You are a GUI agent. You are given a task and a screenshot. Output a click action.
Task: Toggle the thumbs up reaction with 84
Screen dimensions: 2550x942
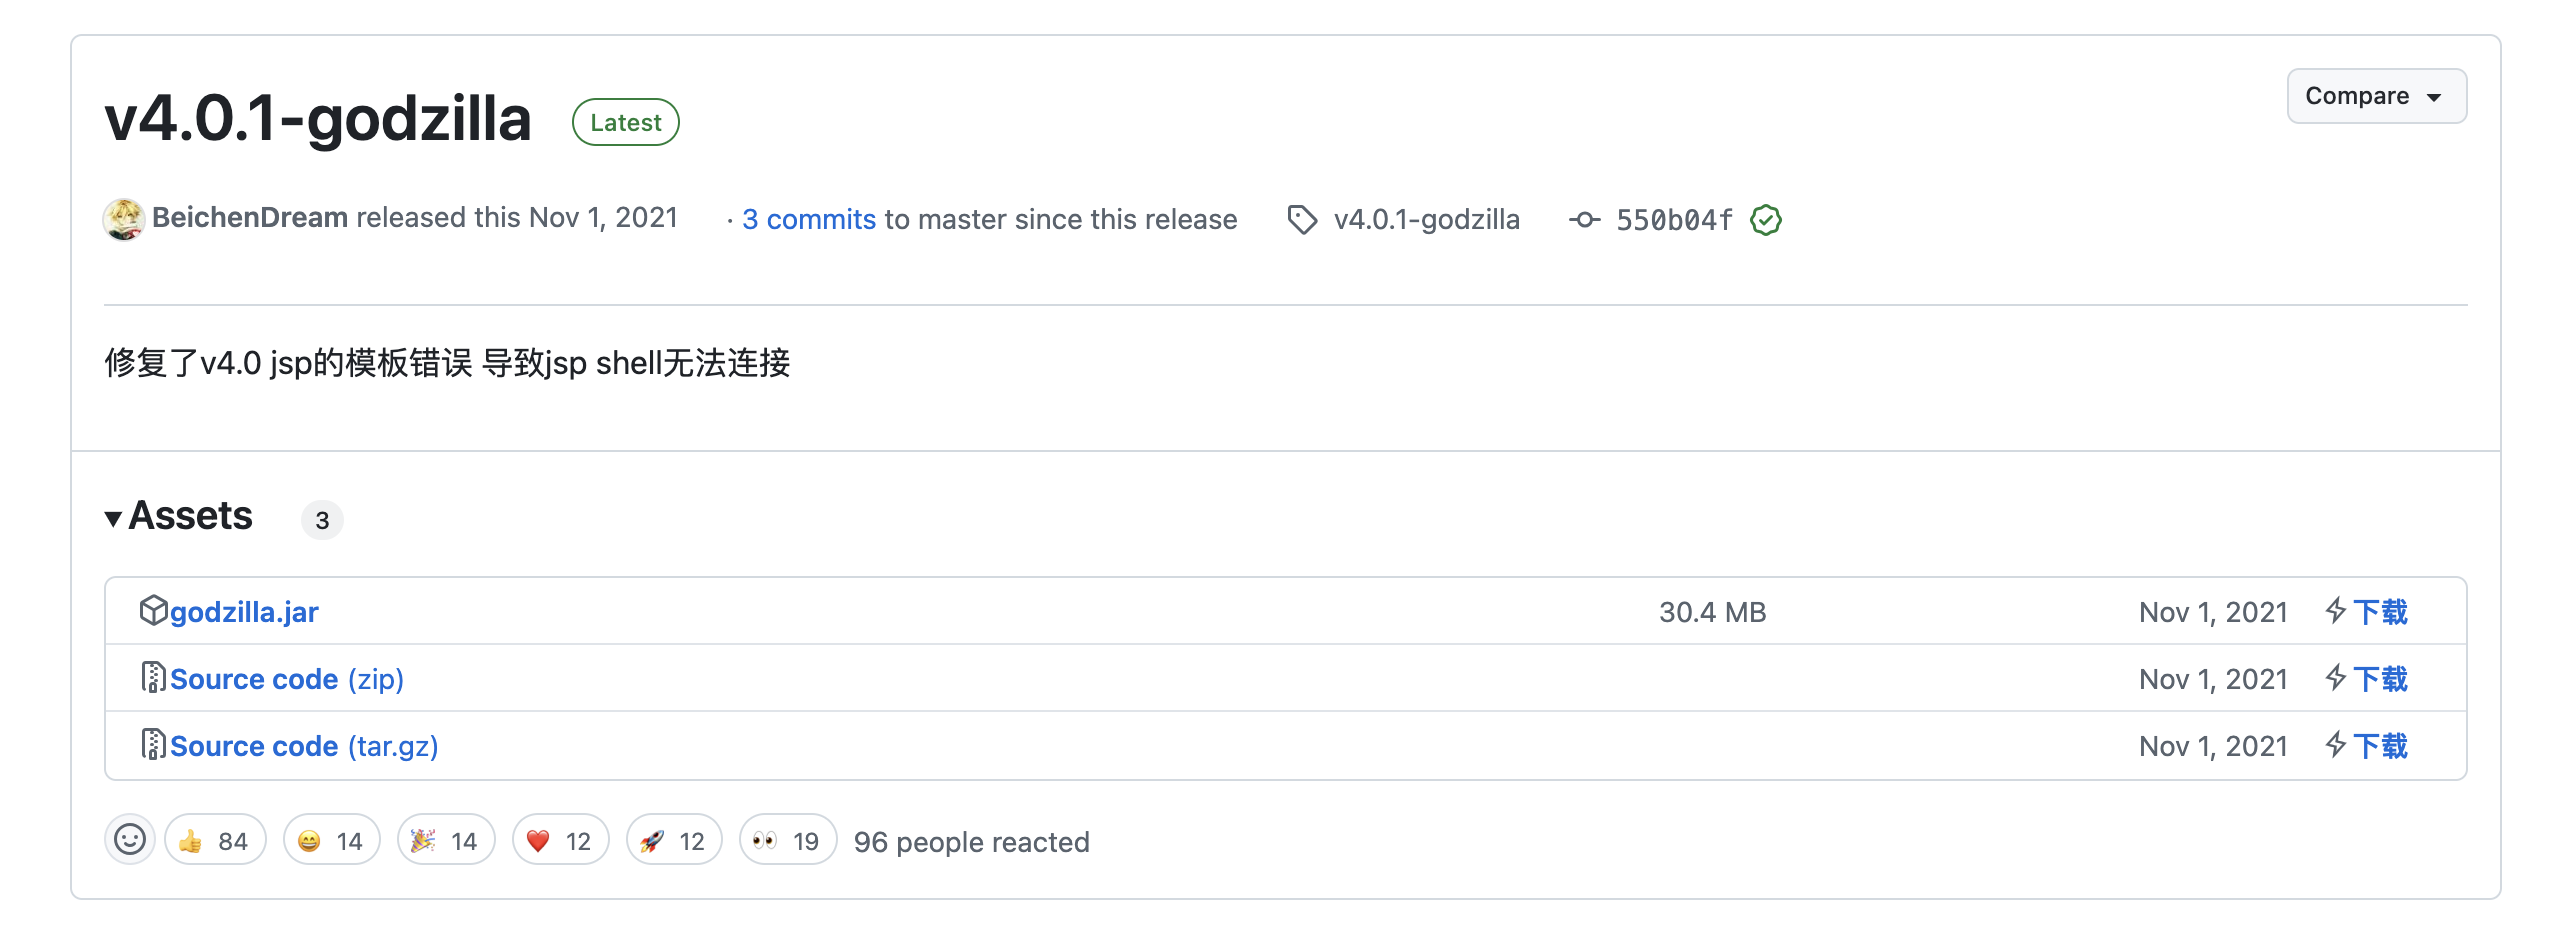pos(215,841)
